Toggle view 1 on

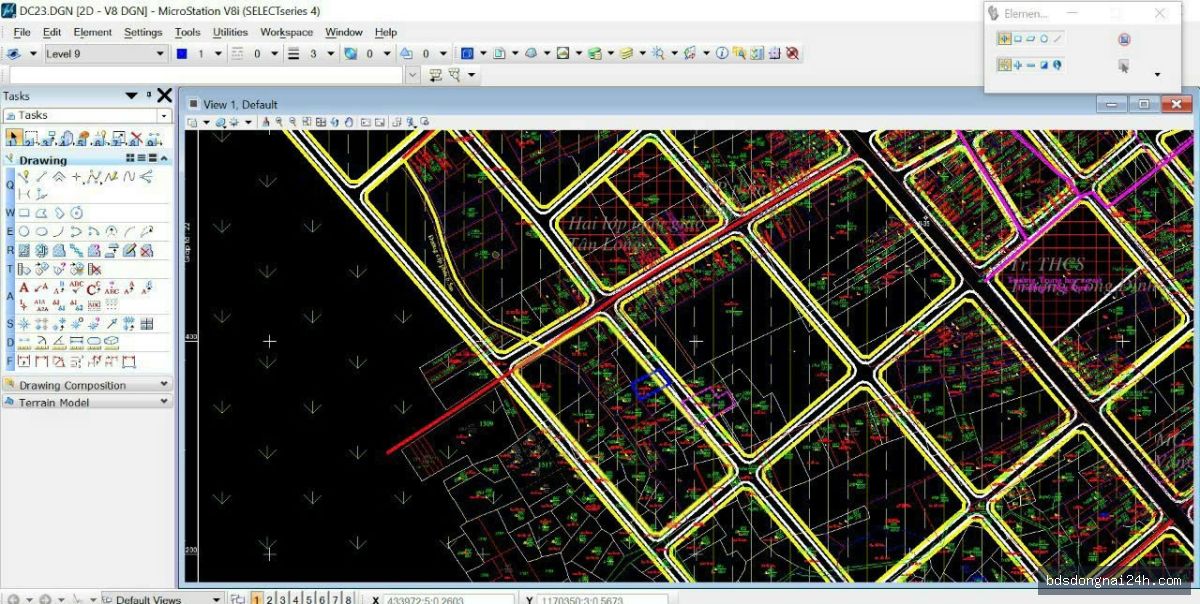click(257, 599)
